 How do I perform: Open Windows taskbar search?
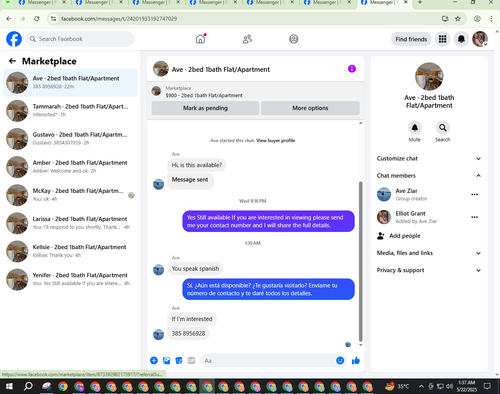[x=28, y=386]
